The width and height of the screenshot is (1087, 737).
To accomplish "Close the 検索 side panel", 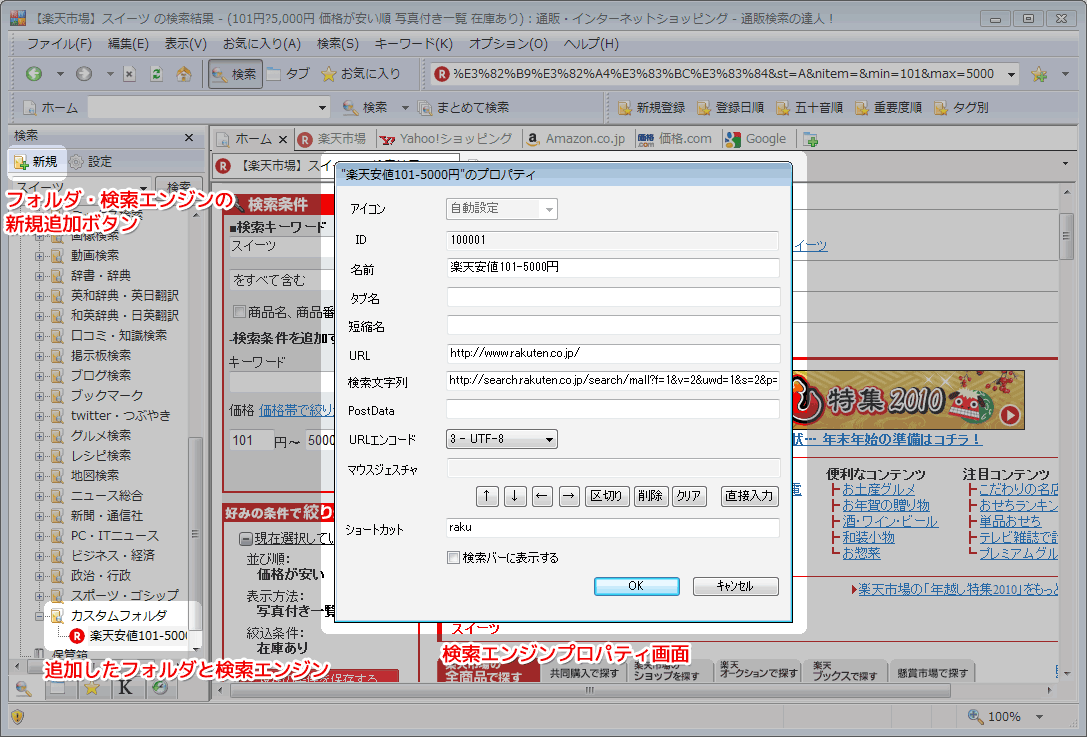I will point(189,137).
